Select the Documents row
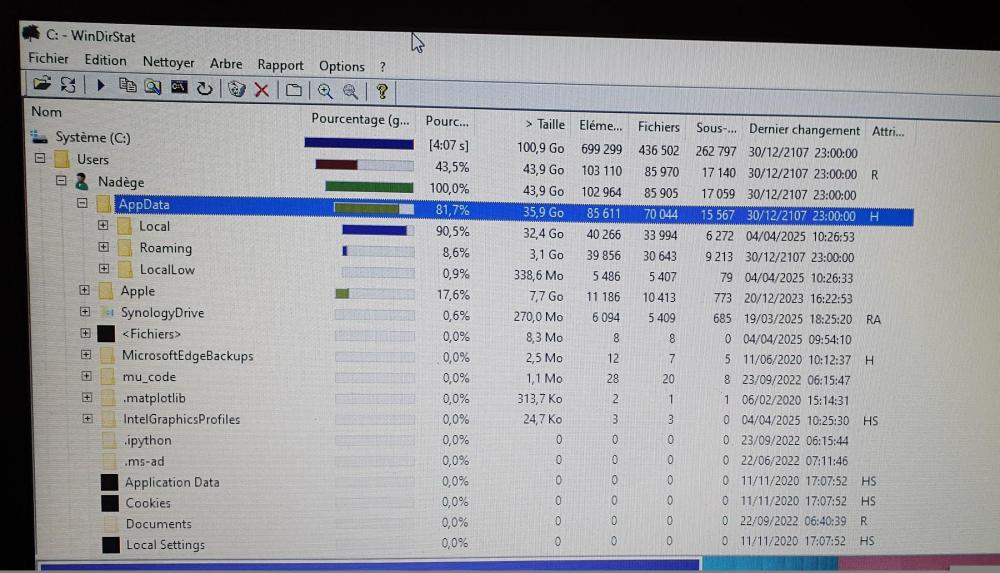Screen dimensions: 1000x573 (x=158, y=524)
